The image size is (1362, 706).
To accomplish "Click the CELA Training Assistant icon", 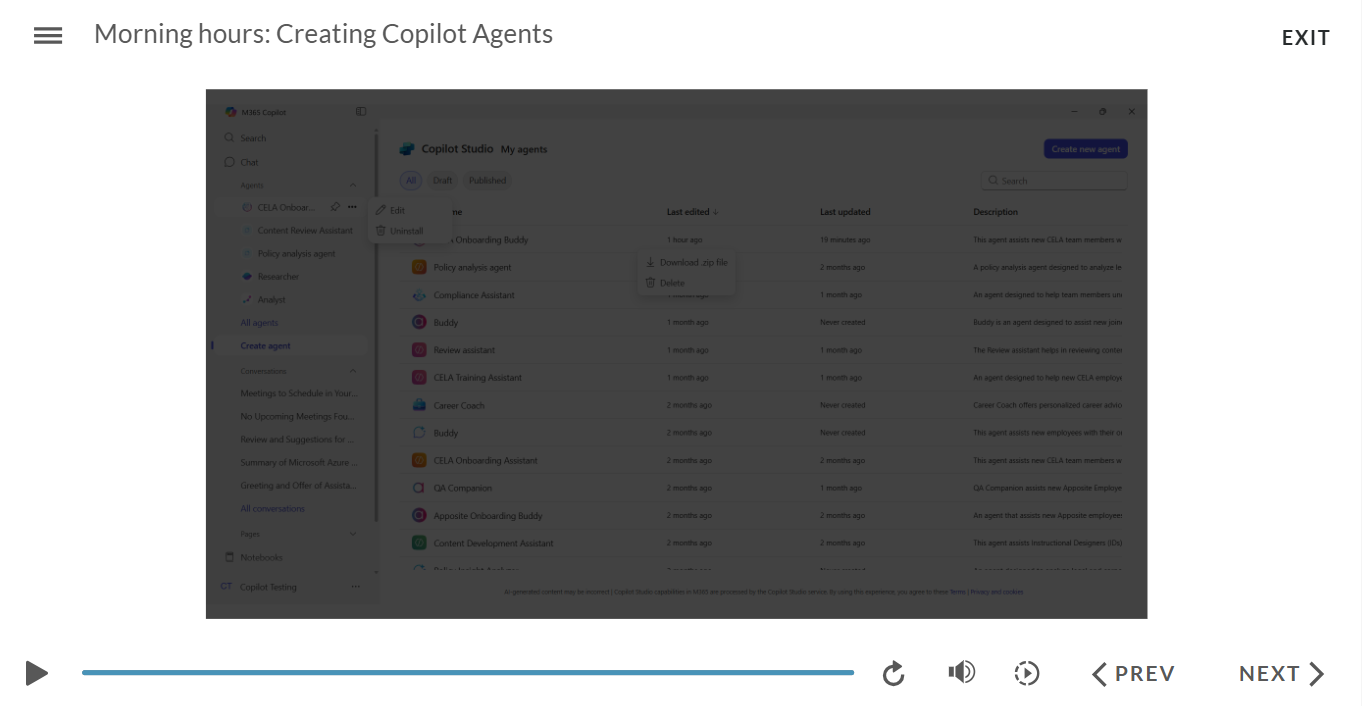I will click(420, 378).
